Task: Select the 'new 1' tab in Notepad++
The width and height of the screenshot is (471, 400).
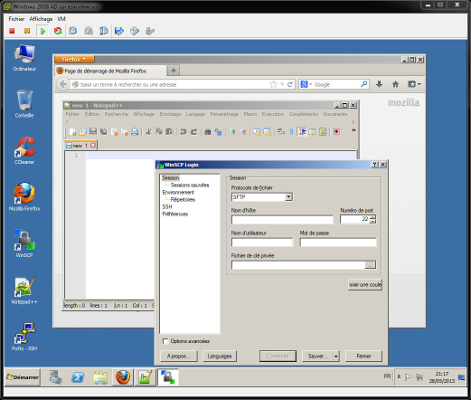Action: tap(80, 145)
